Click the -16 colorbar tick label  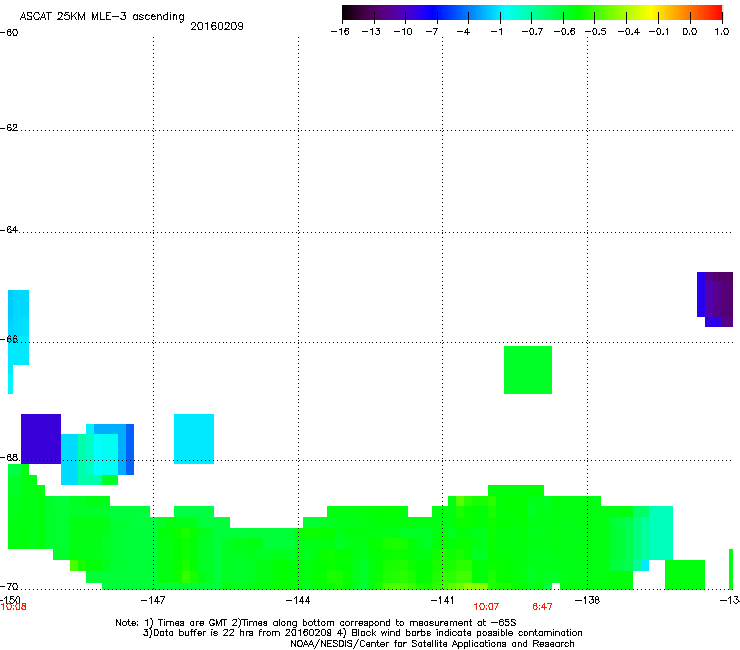tap(340, 32)
